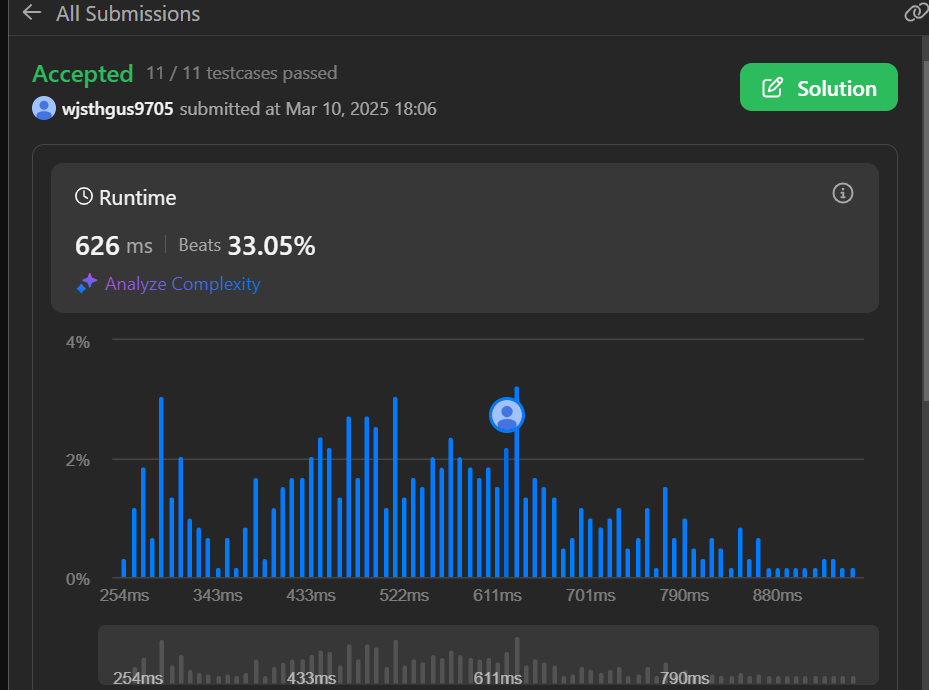Click the Accepted status text
The image size is (929, 690).
82,74
